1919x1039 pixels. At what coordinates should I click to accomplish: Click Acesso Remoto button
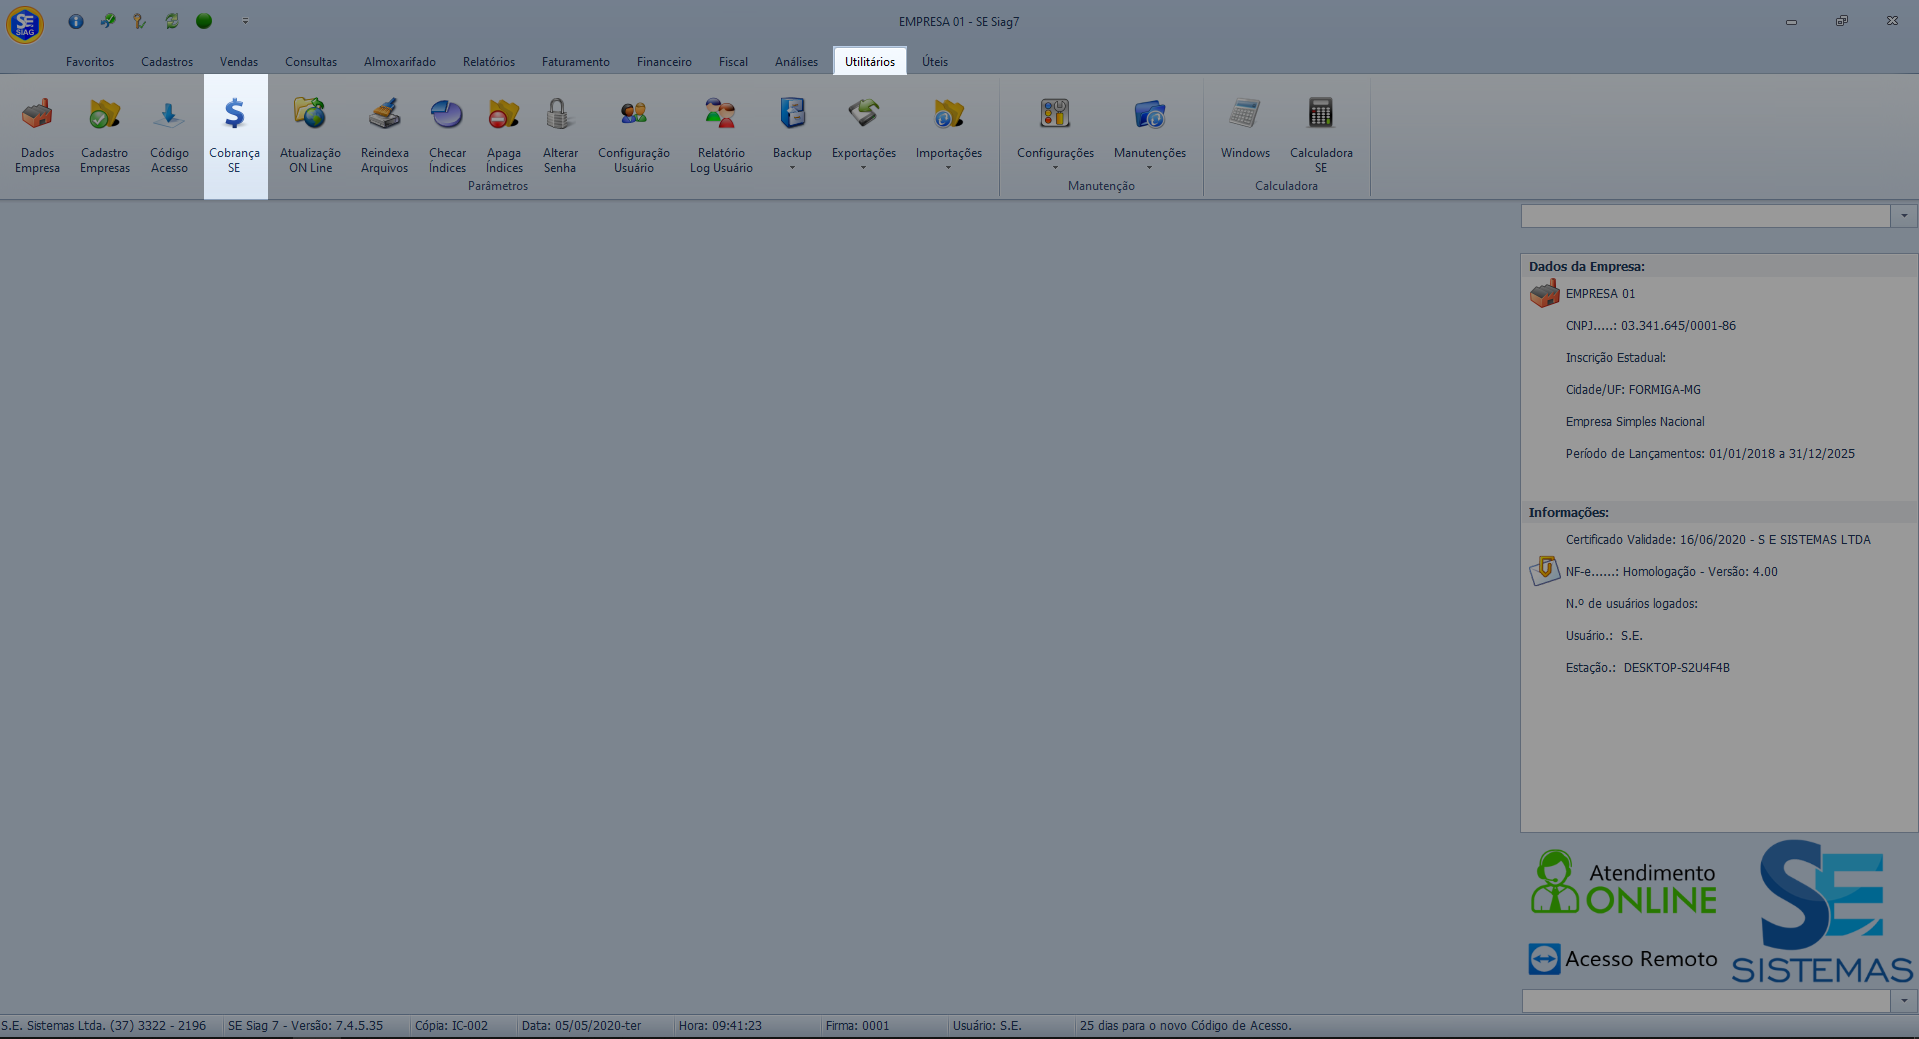(1623, 959)
